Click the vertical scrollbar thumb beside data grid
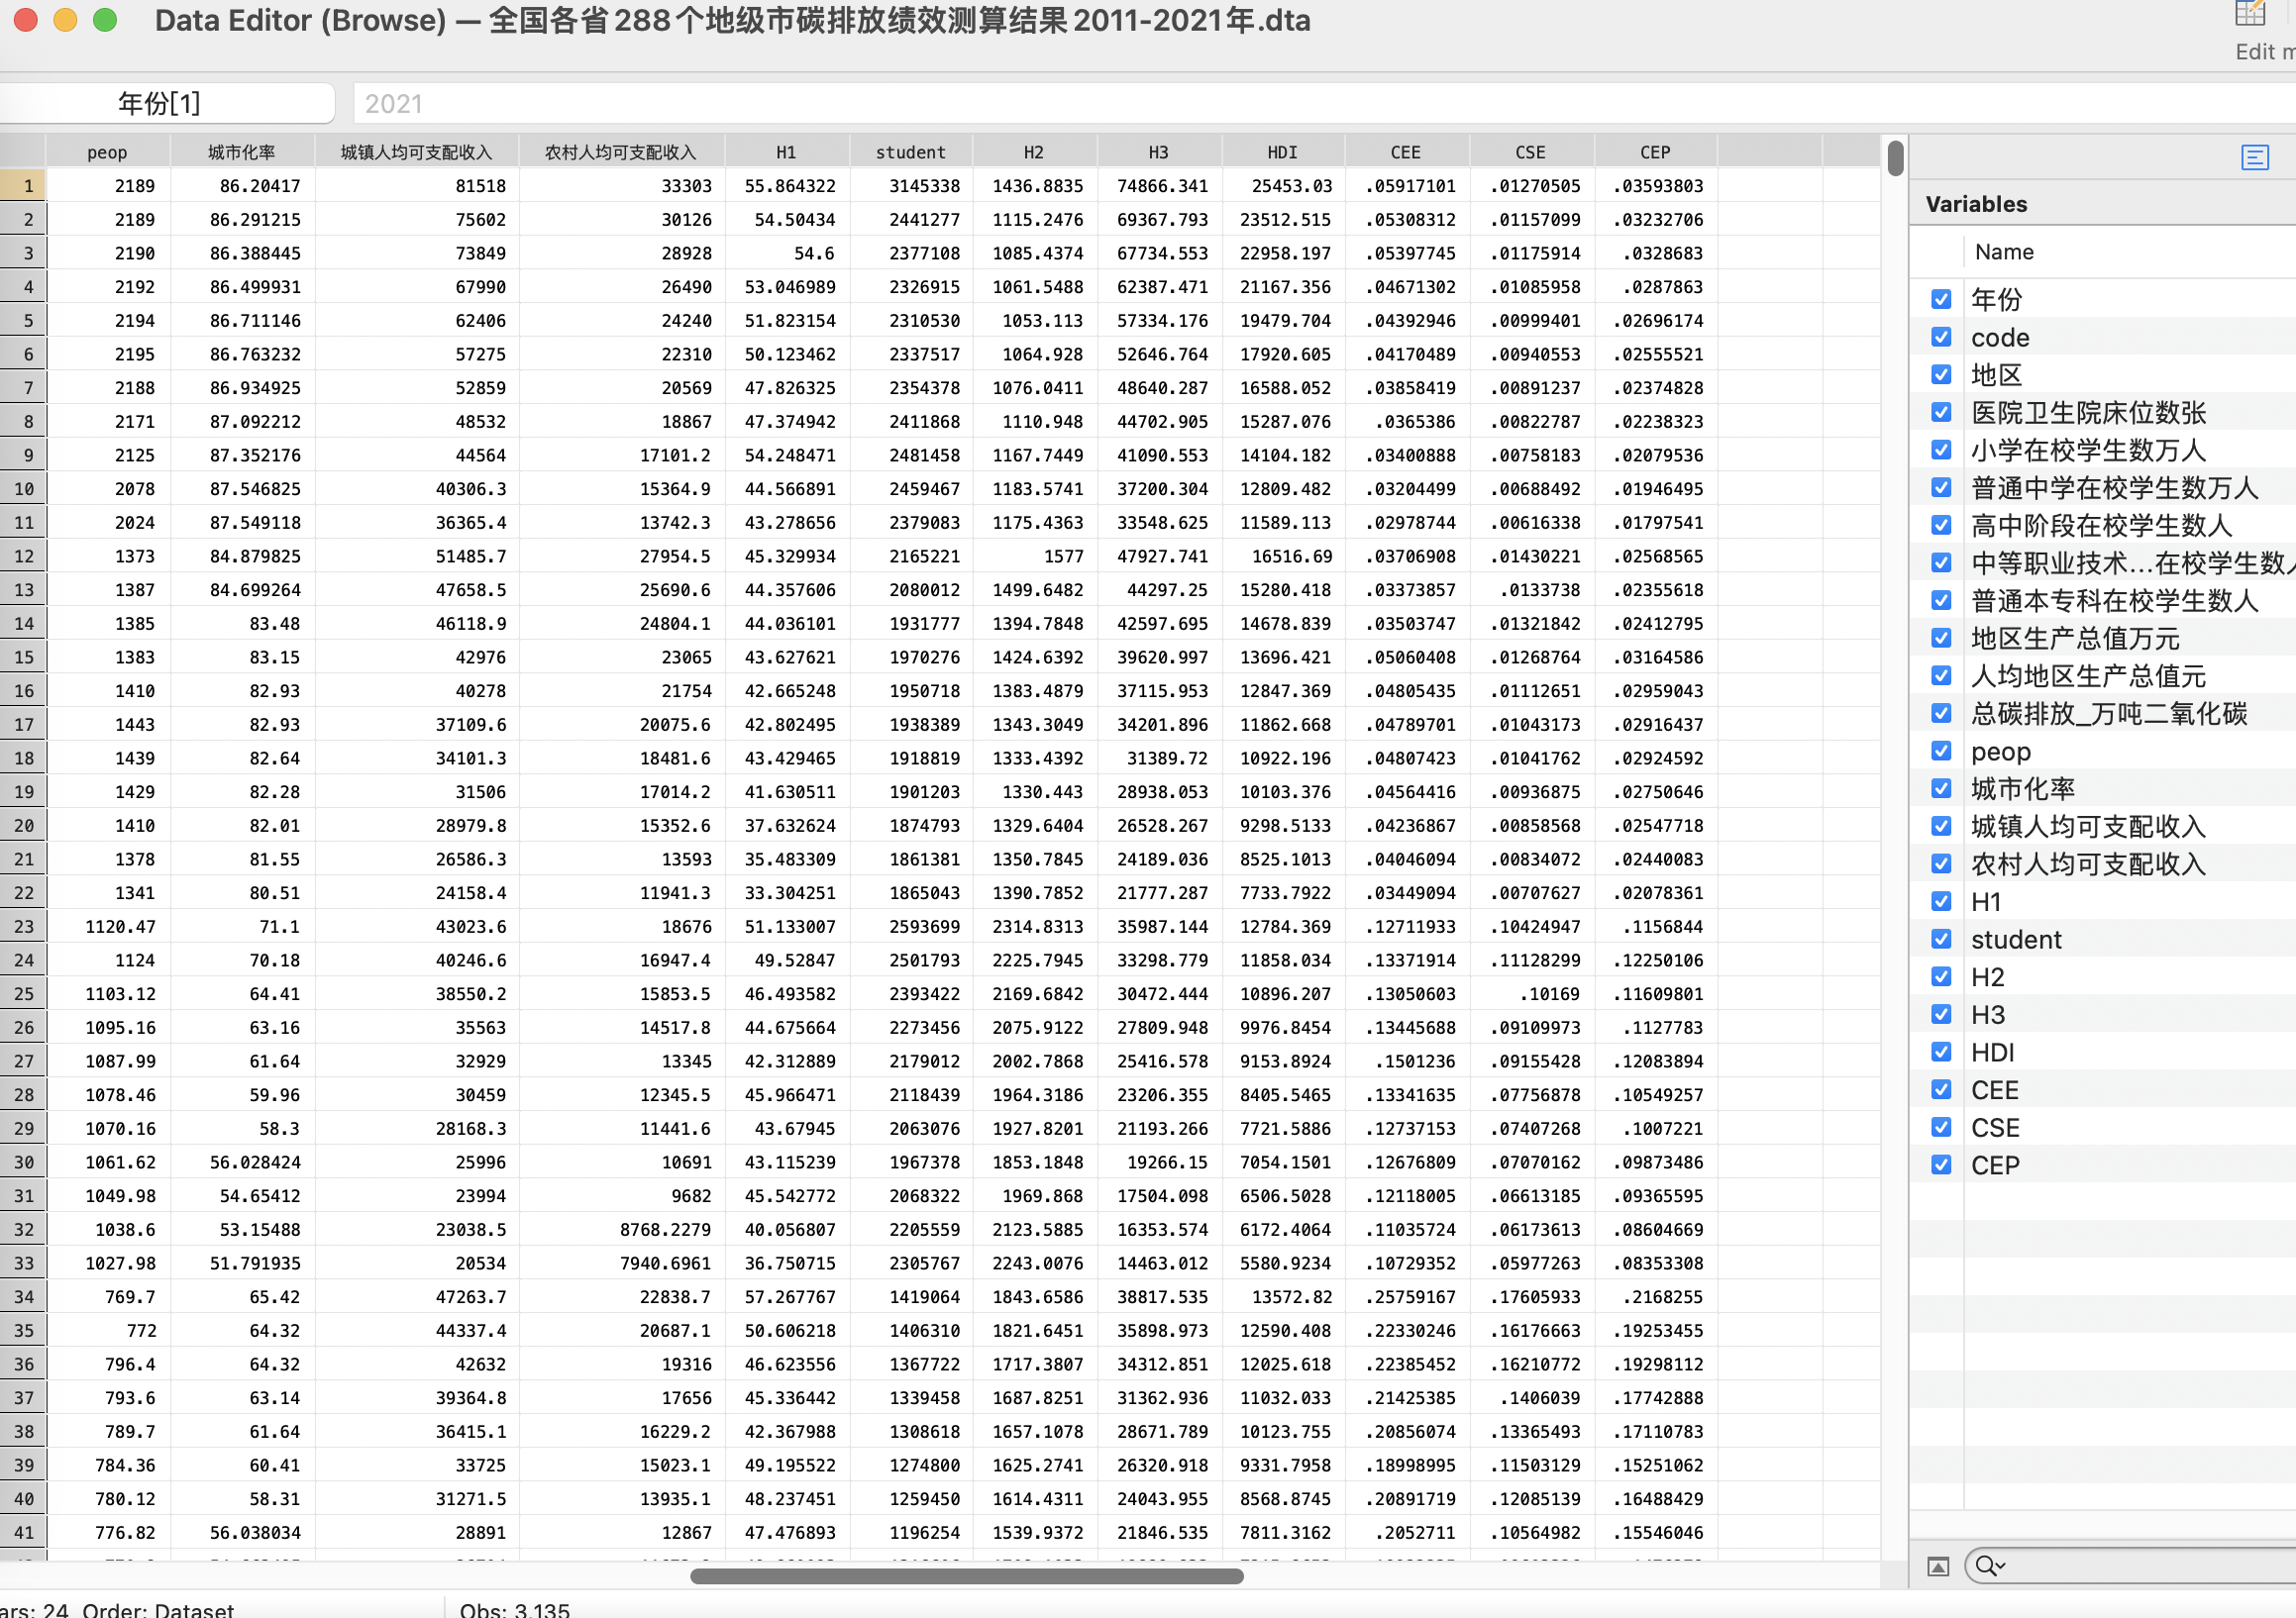The image size is (2296, 1618). 1895,160
